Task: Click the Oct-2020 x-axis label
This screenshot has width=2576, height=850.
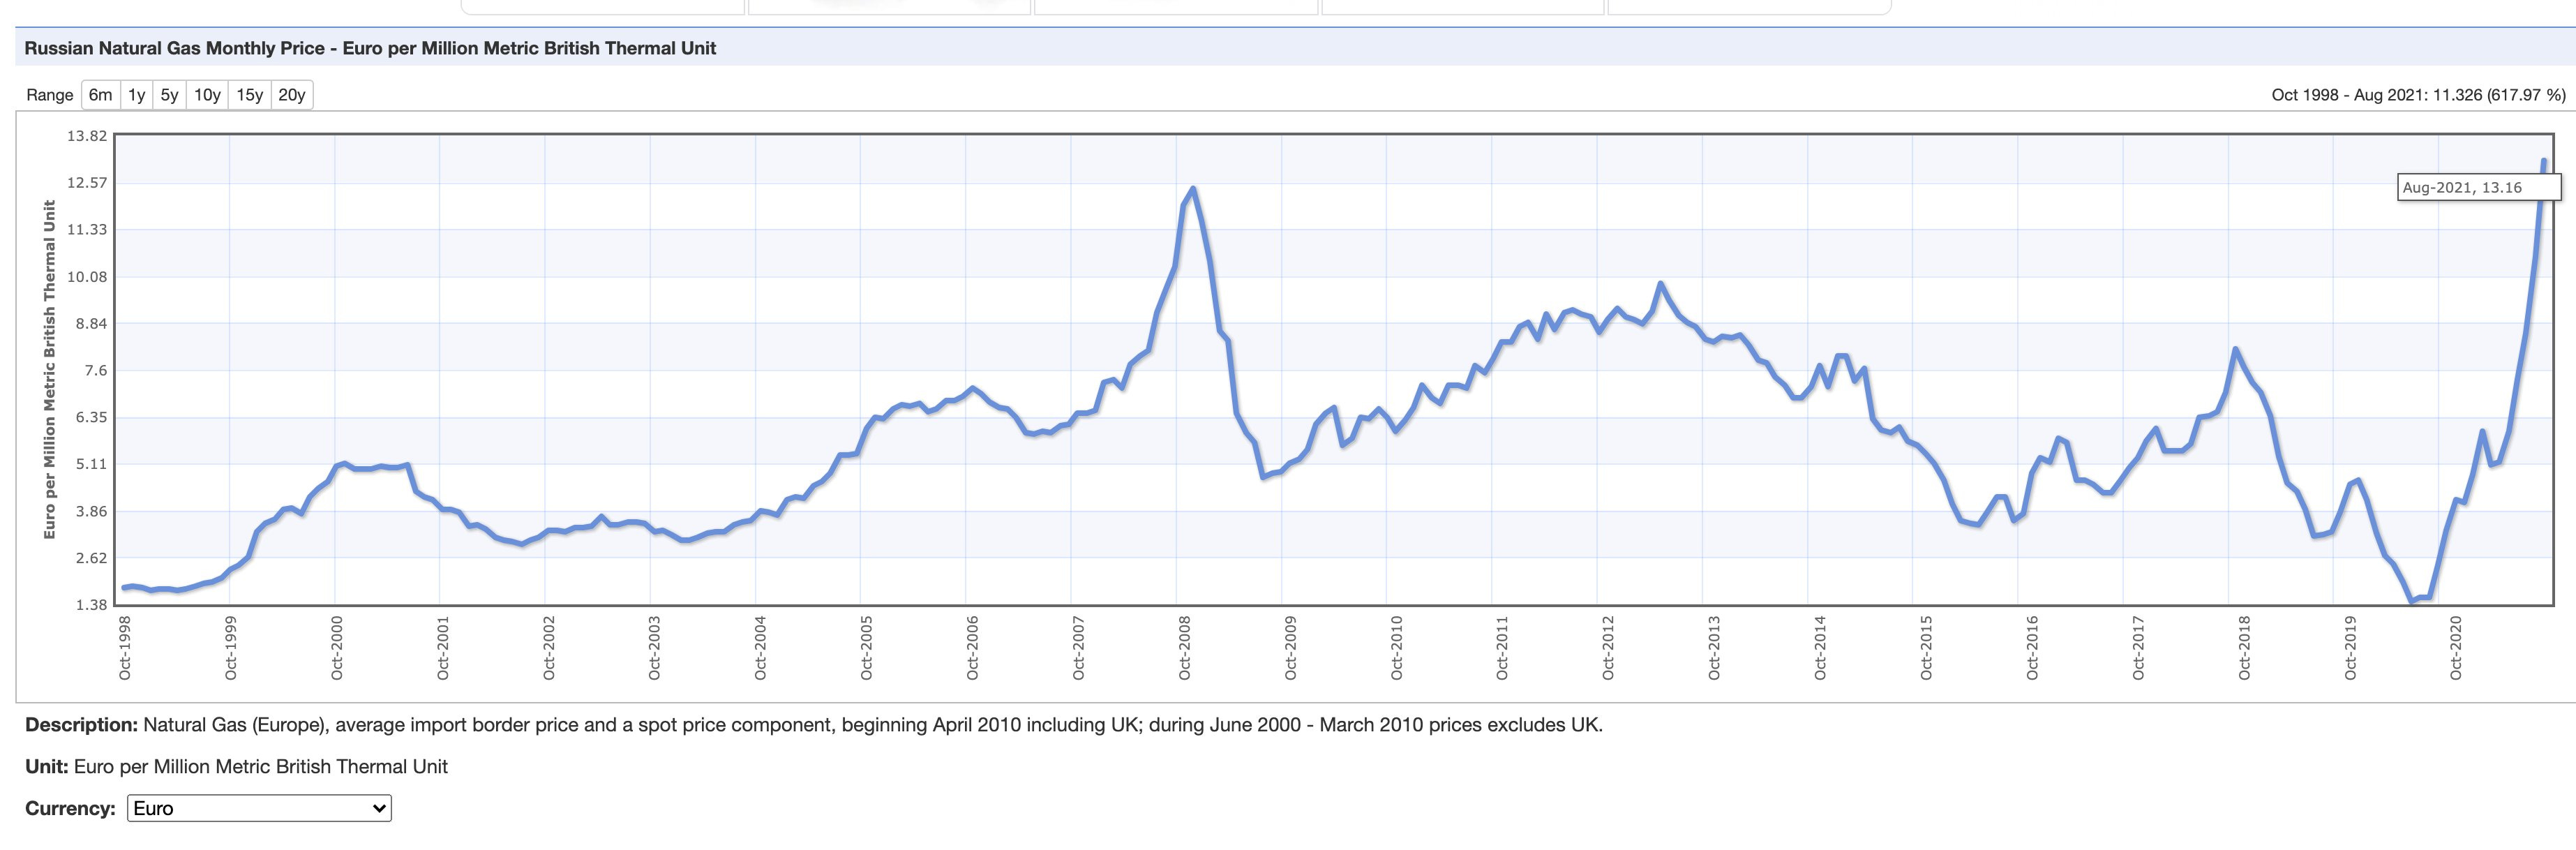Action: [2455, 648]
